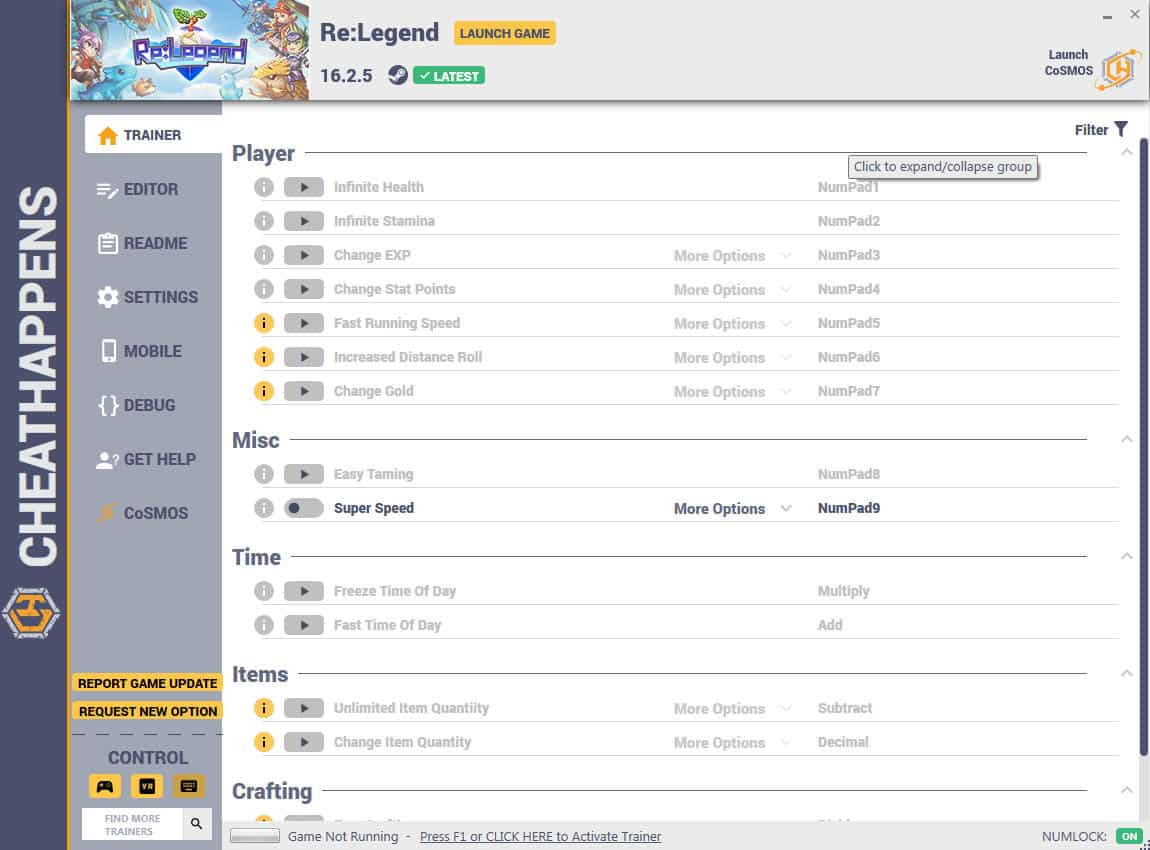Click the FIND MORE TRAINERS field
The image size is (1150, 850).
(132, 824)
